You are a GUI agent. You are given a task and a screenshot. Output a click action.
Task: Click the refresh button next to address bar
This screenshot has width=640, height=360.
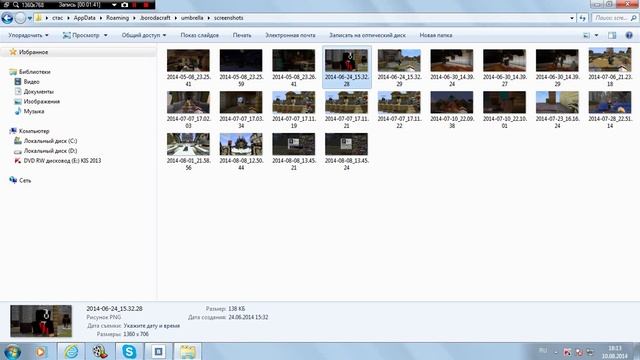click(x=582, y=18)
